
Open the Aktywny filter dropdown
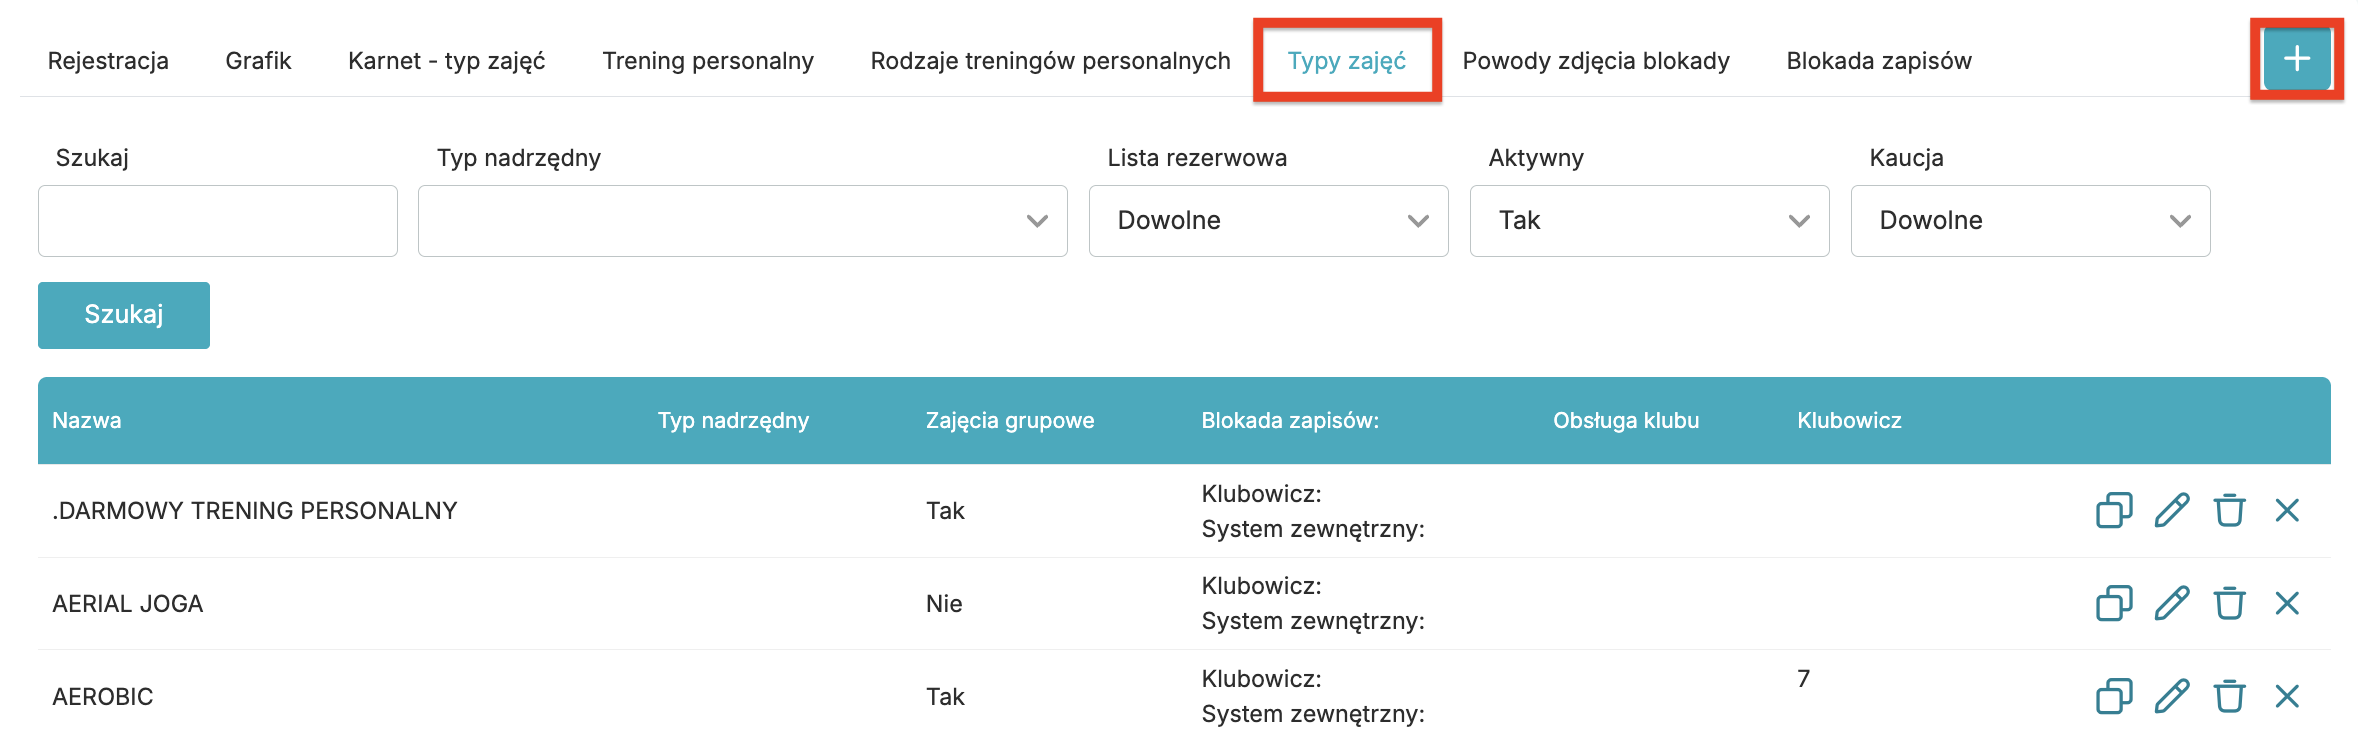tap(1649, 221)
